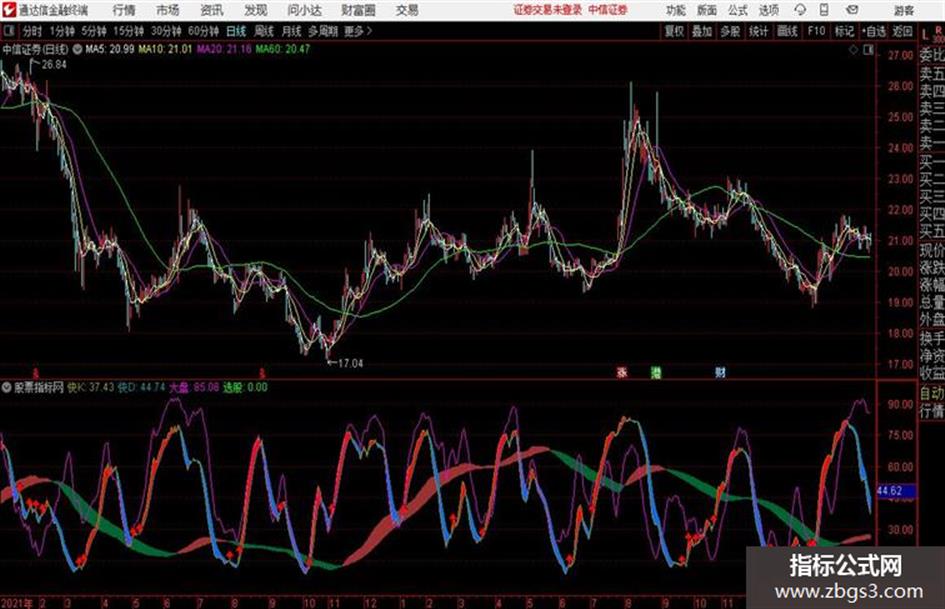Click the 统计 statistics toolbar button
This screenshot has width=945, height=609.
click(x=758, y=31)
